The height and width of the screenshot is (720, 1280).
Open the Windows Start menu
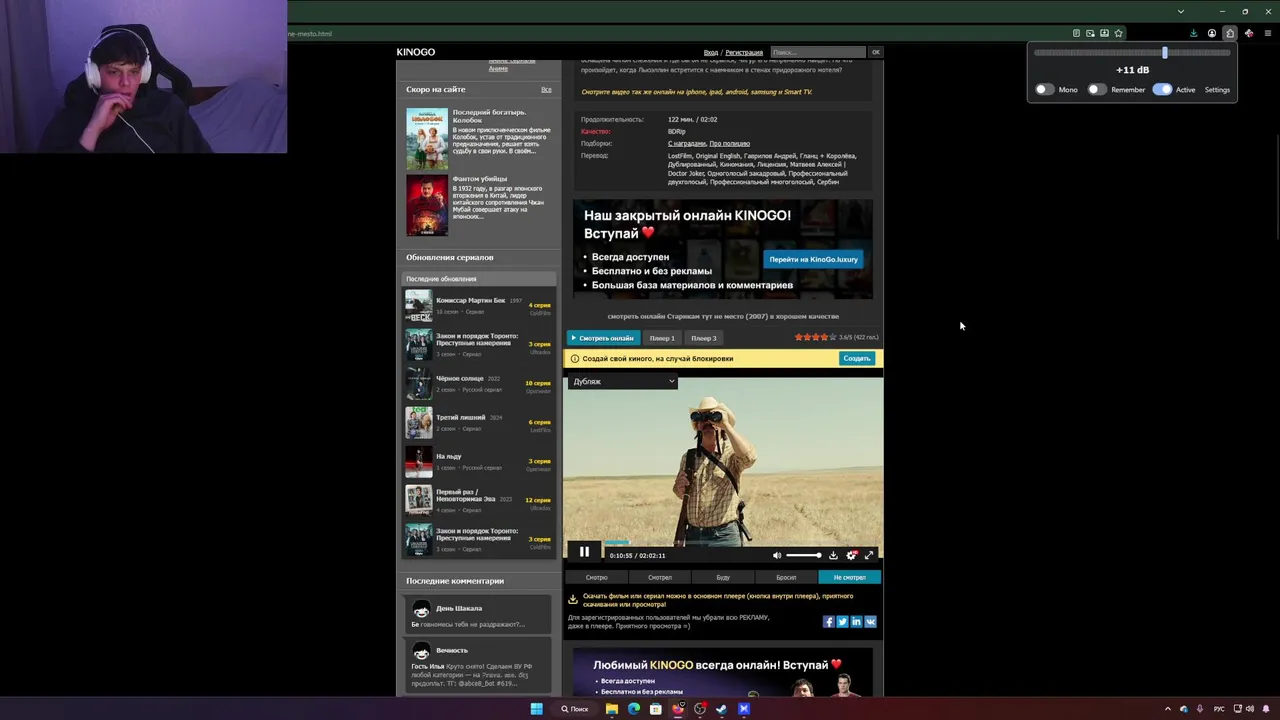tap(536, 709)
